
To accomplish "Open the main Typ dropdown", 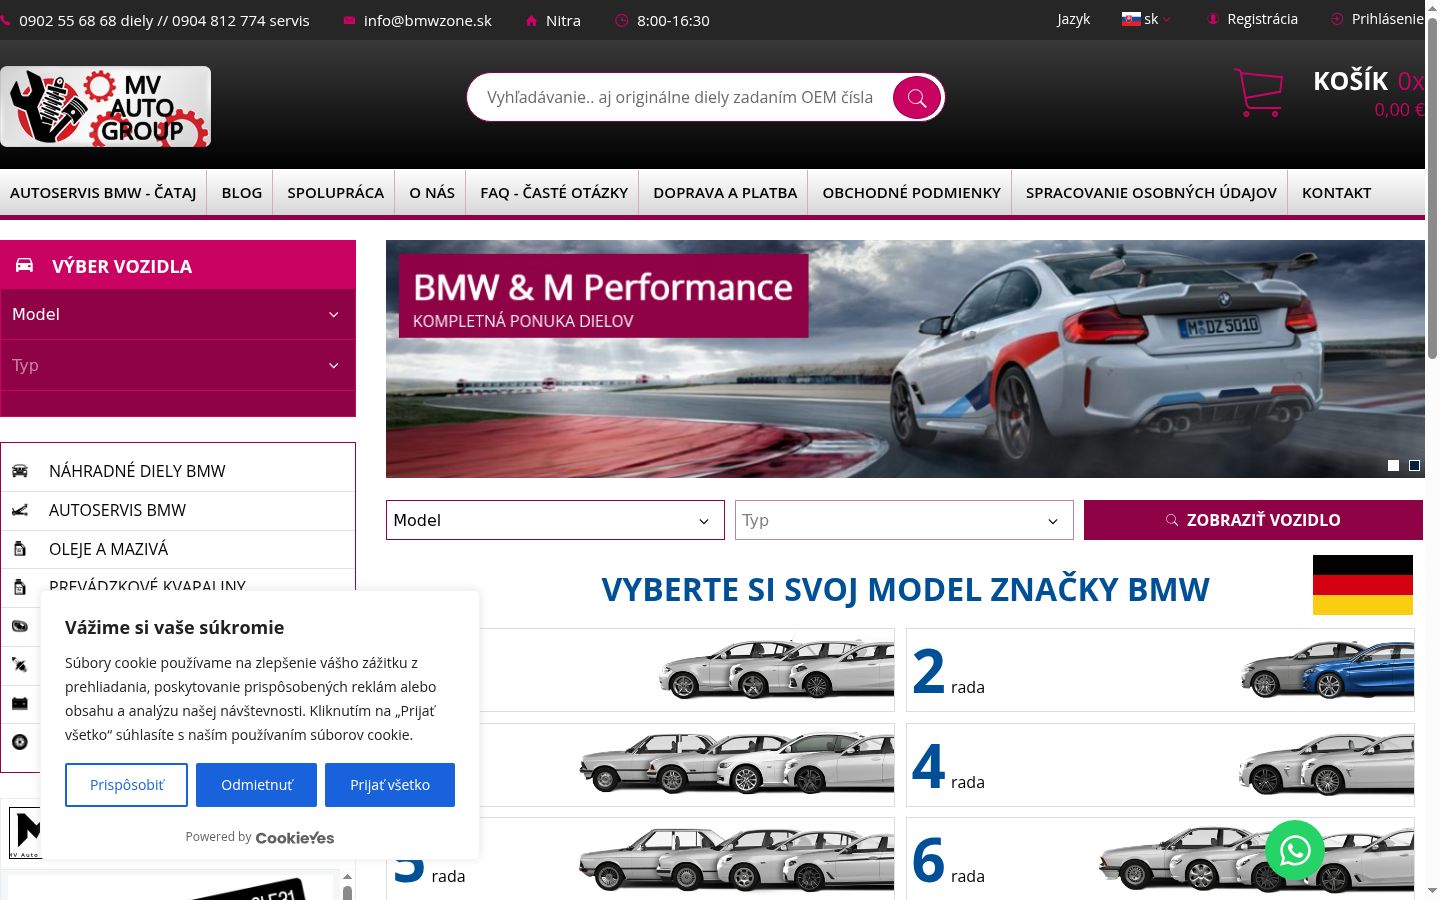I will [x=904, y=520].
